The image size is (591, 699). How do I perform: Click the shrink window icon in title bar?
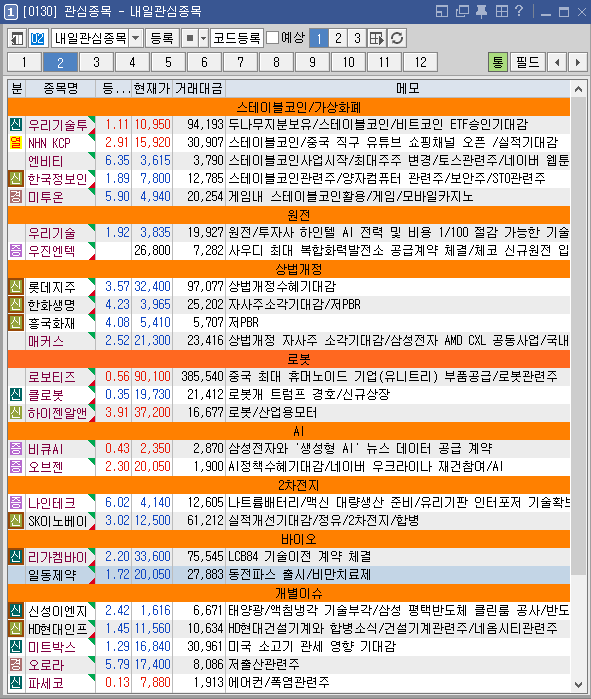click(442, 12)
